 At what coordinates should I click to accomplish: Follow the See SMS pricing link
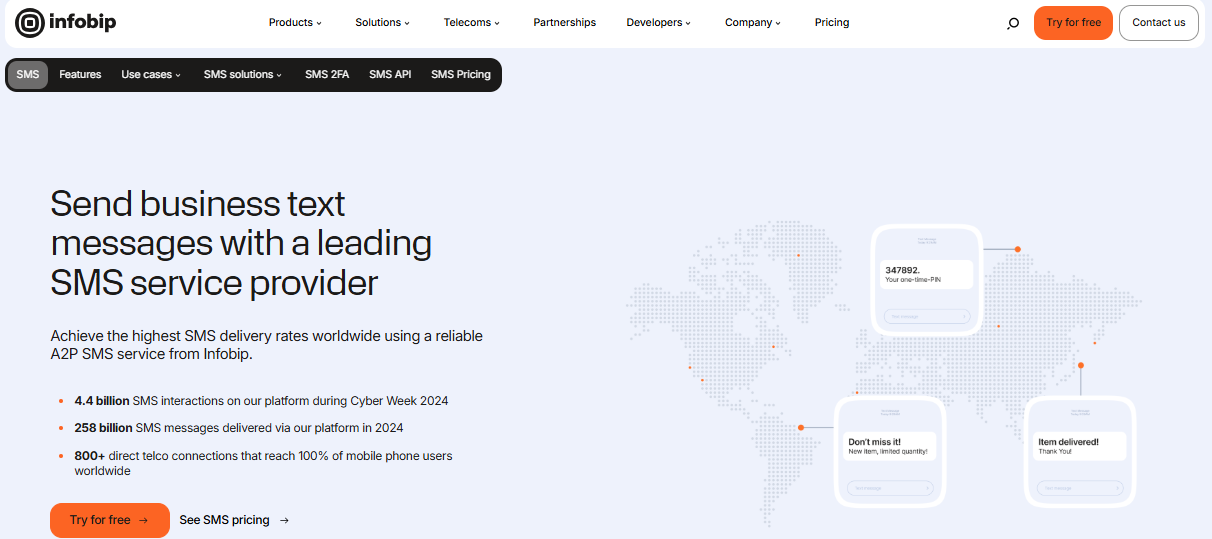tap(235, 520)
